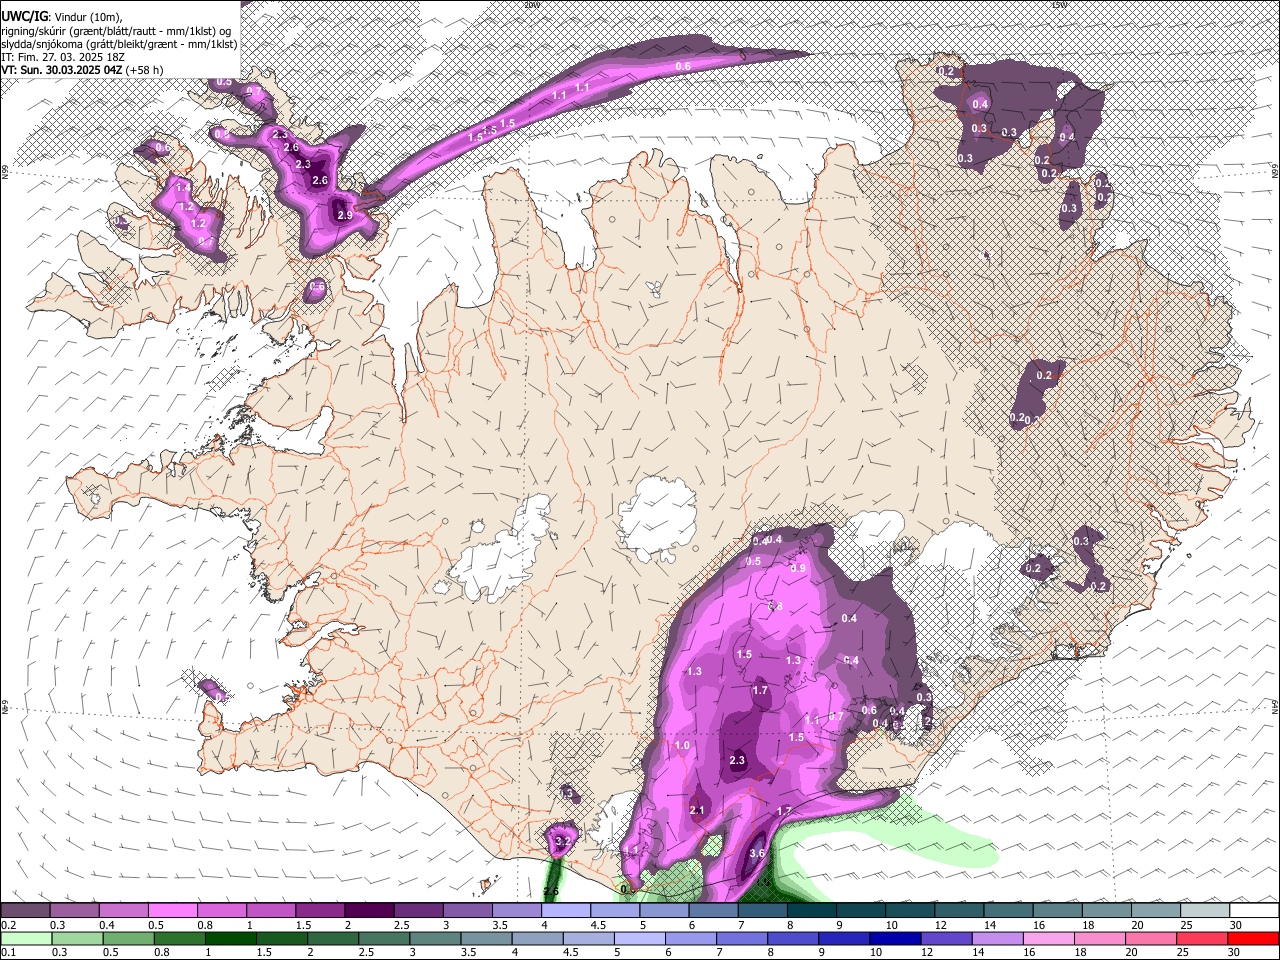The width and height of the screenshot is (1280, 960).
Task: Click the '25' label under the snow scale
Action: [1185, 925]
